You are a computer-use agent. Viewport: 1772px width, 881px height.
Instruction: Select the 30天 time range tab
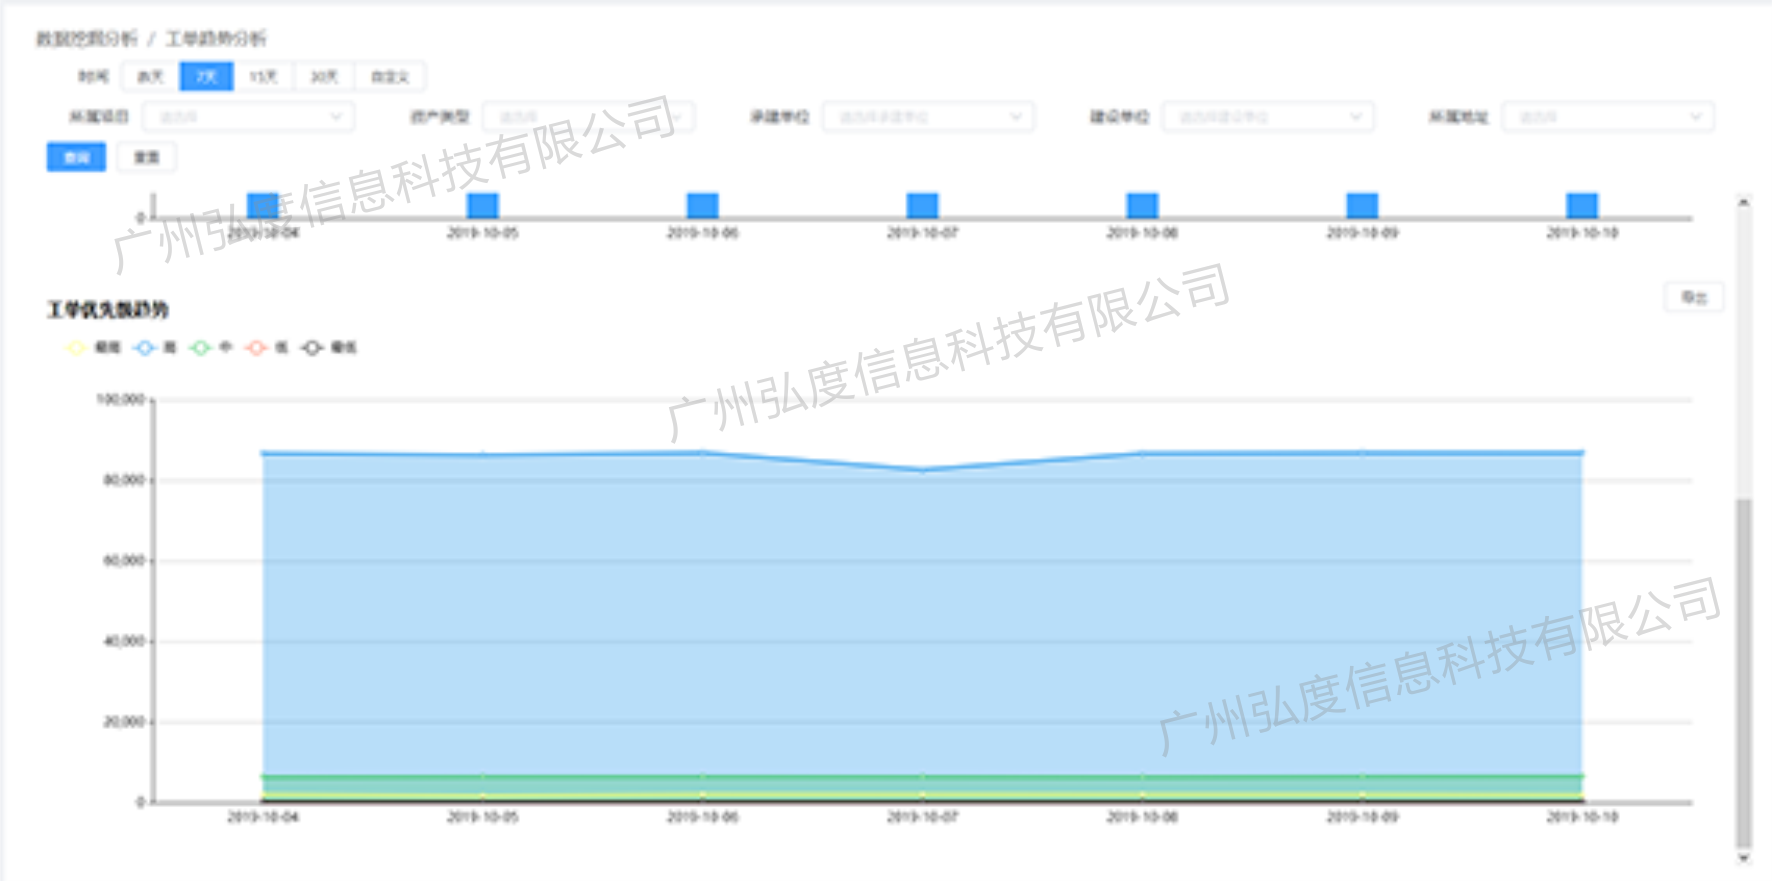click(324, 77)
